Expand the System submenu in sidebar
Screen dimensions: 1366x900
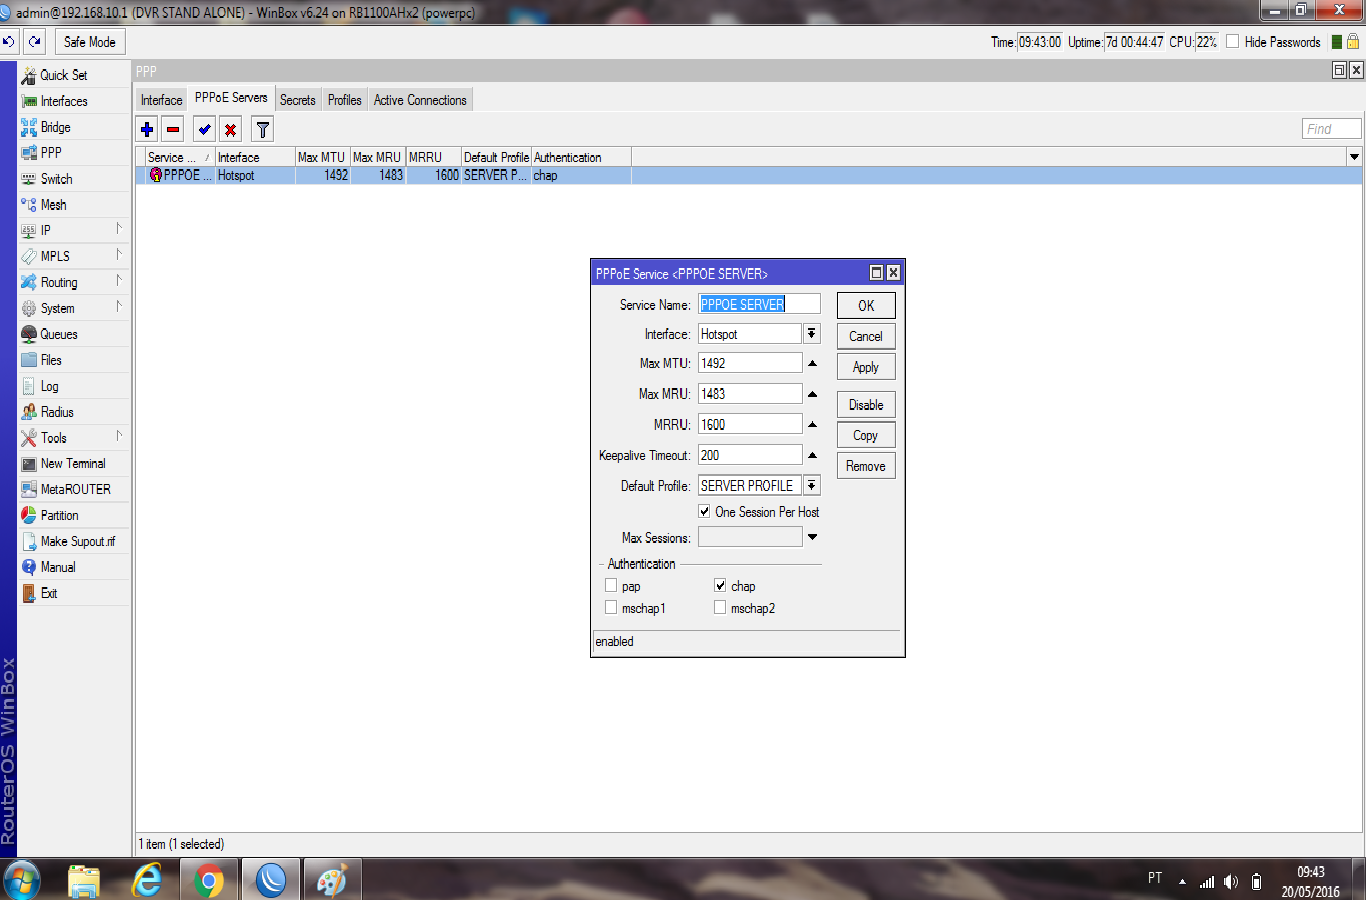pos(119,307)
